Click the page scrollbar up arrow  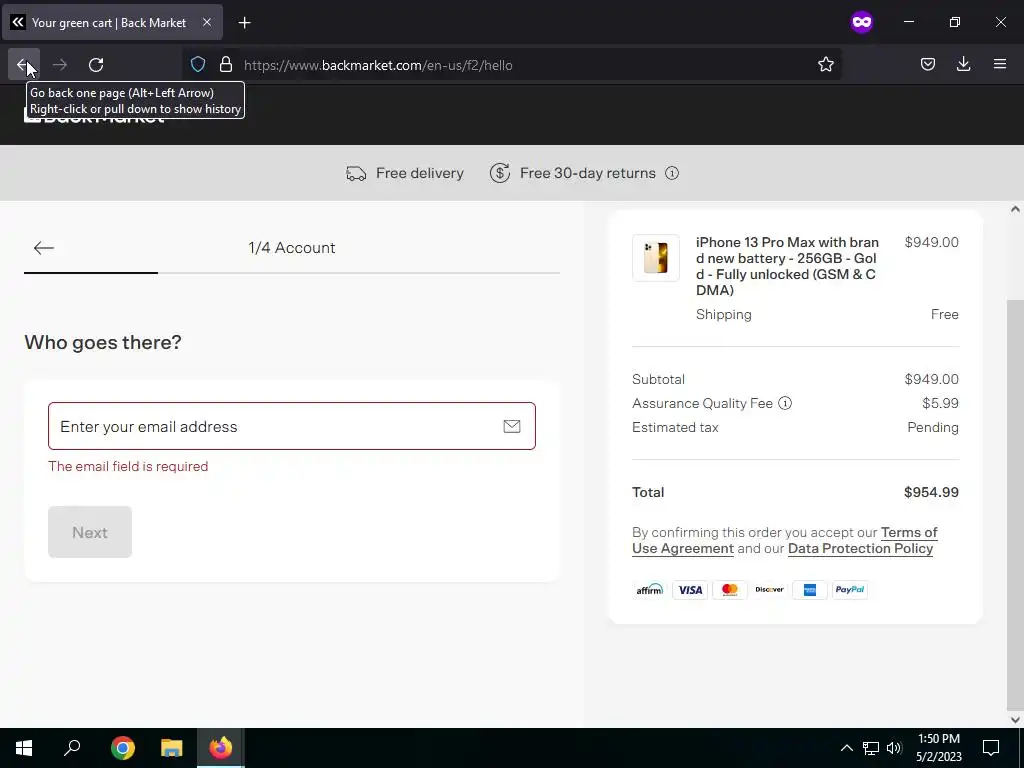click(1015, 210)
